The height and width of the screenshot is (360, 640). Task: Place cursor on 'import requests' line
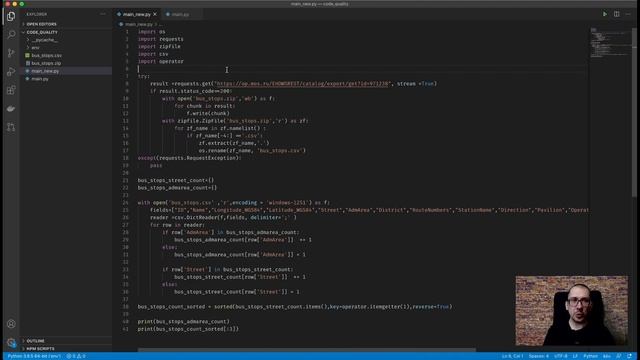click(x=160, y=39)
